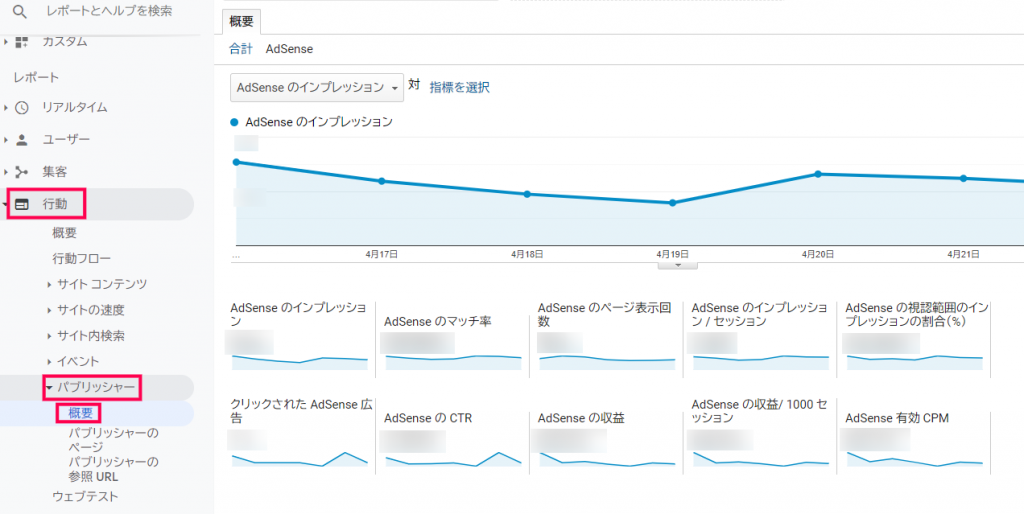
Task: Click the 4月19日 data point on chart
Action: [672, 203]
